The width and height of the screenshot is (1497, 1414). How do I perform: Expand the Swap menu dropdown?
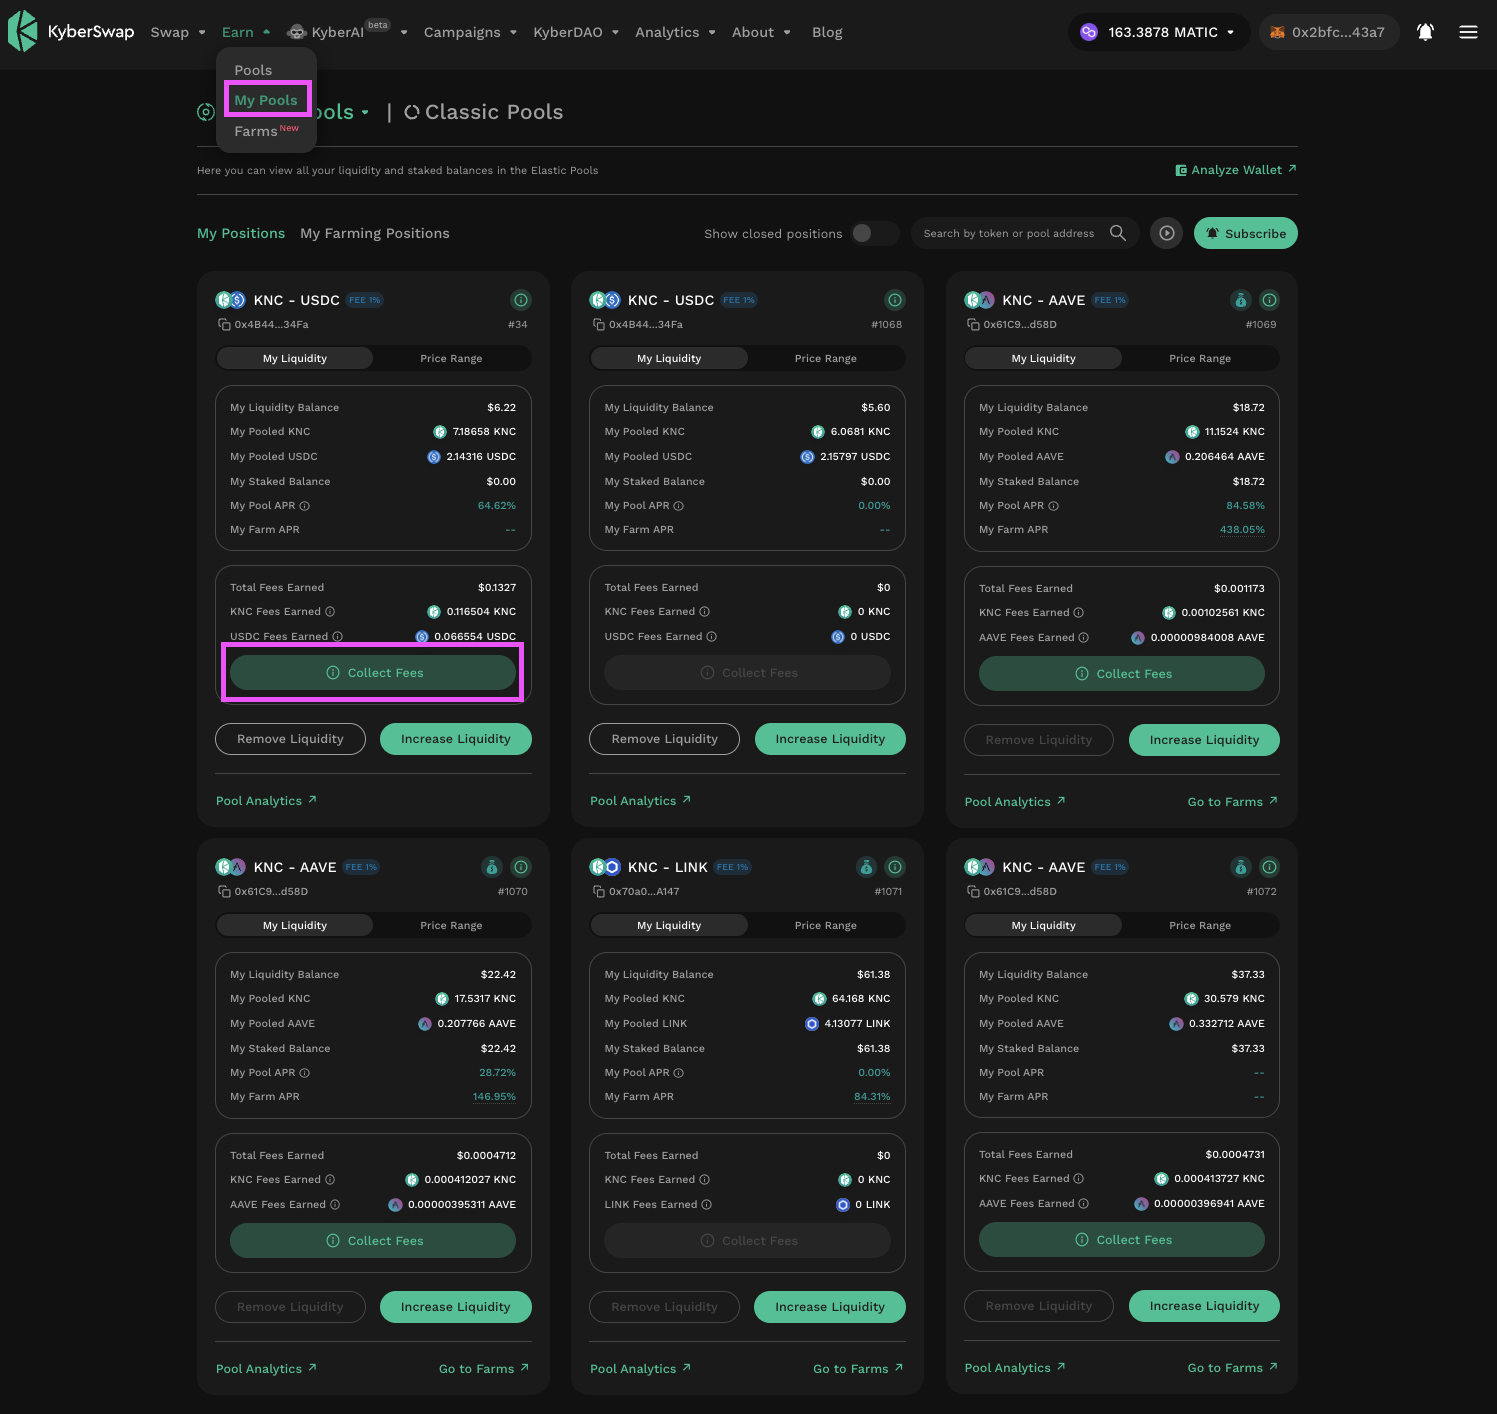178,32
